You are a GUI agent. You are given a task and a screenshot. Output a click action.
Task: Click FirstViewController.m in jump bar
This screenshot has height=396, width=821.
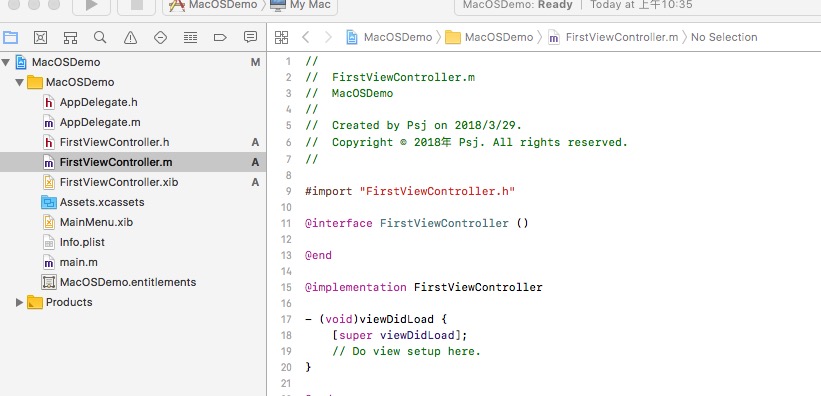(x=613, y=37)
